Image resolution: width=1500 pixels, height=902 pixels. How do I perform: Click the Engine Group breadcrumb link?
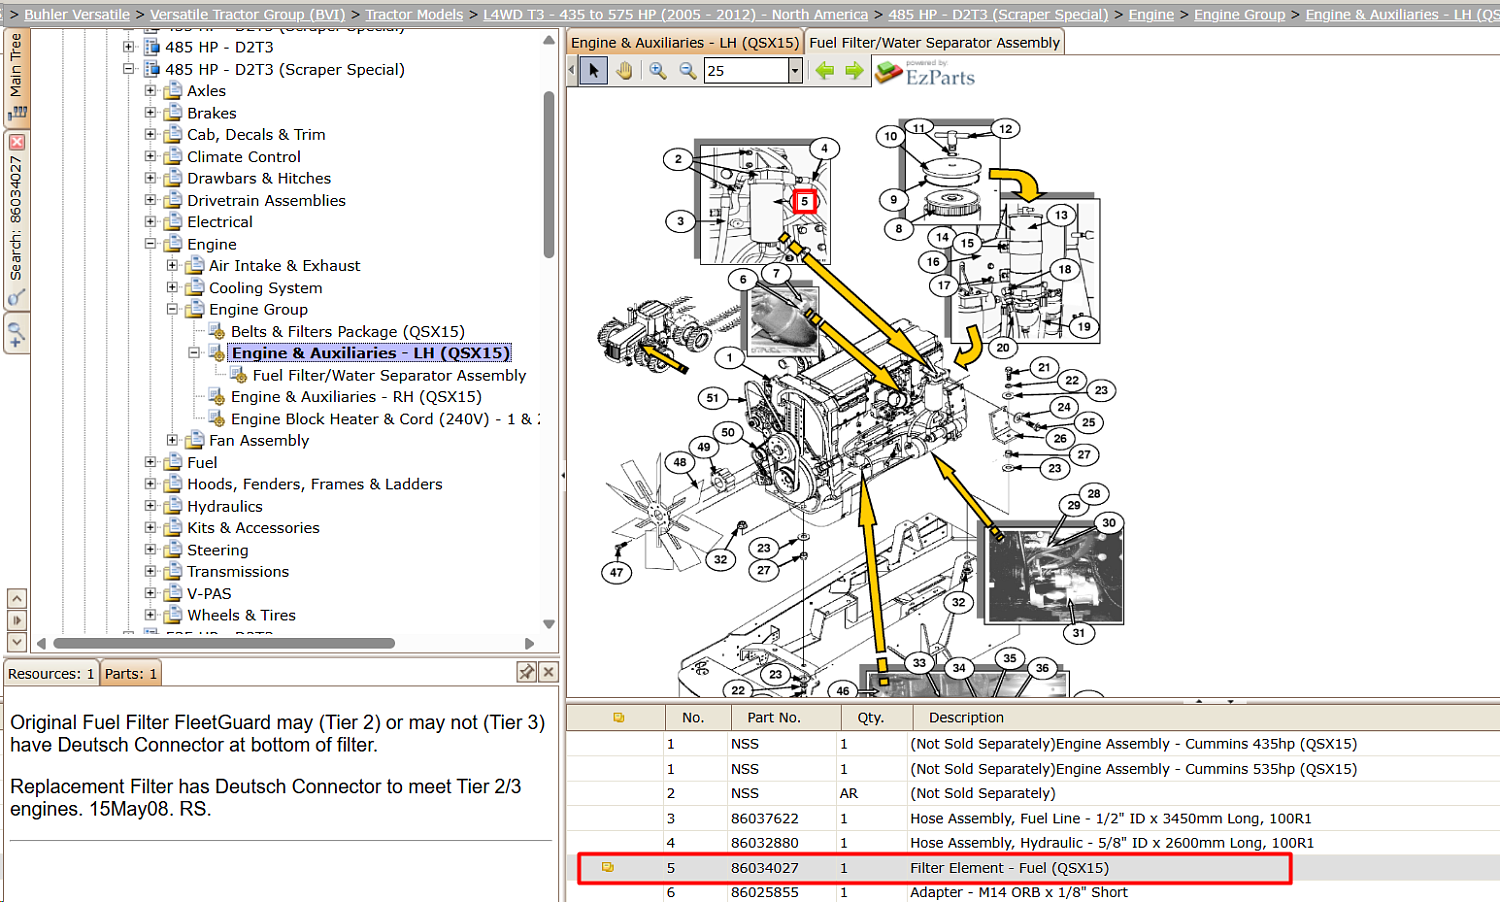(1239, 14)
